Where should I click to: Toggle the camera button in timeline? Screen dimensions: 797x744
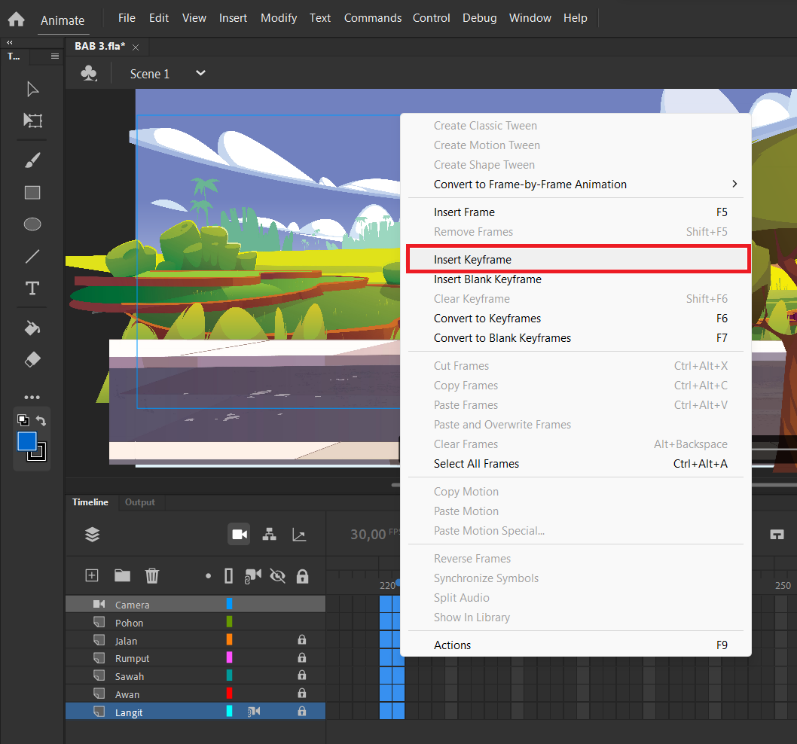click(x=239, y=534)
